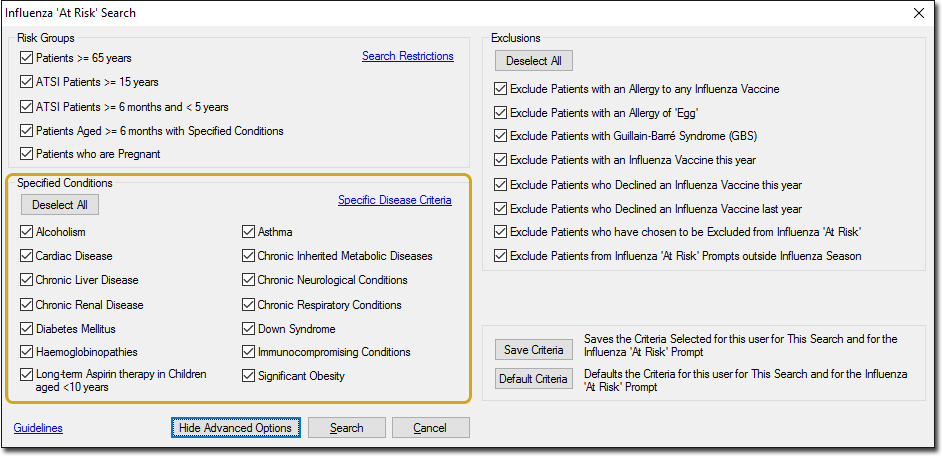The height and width of the screenshot is (456, 942).
Task: Click Deselect All under Exclusions
Action: (x=533, y=61)
